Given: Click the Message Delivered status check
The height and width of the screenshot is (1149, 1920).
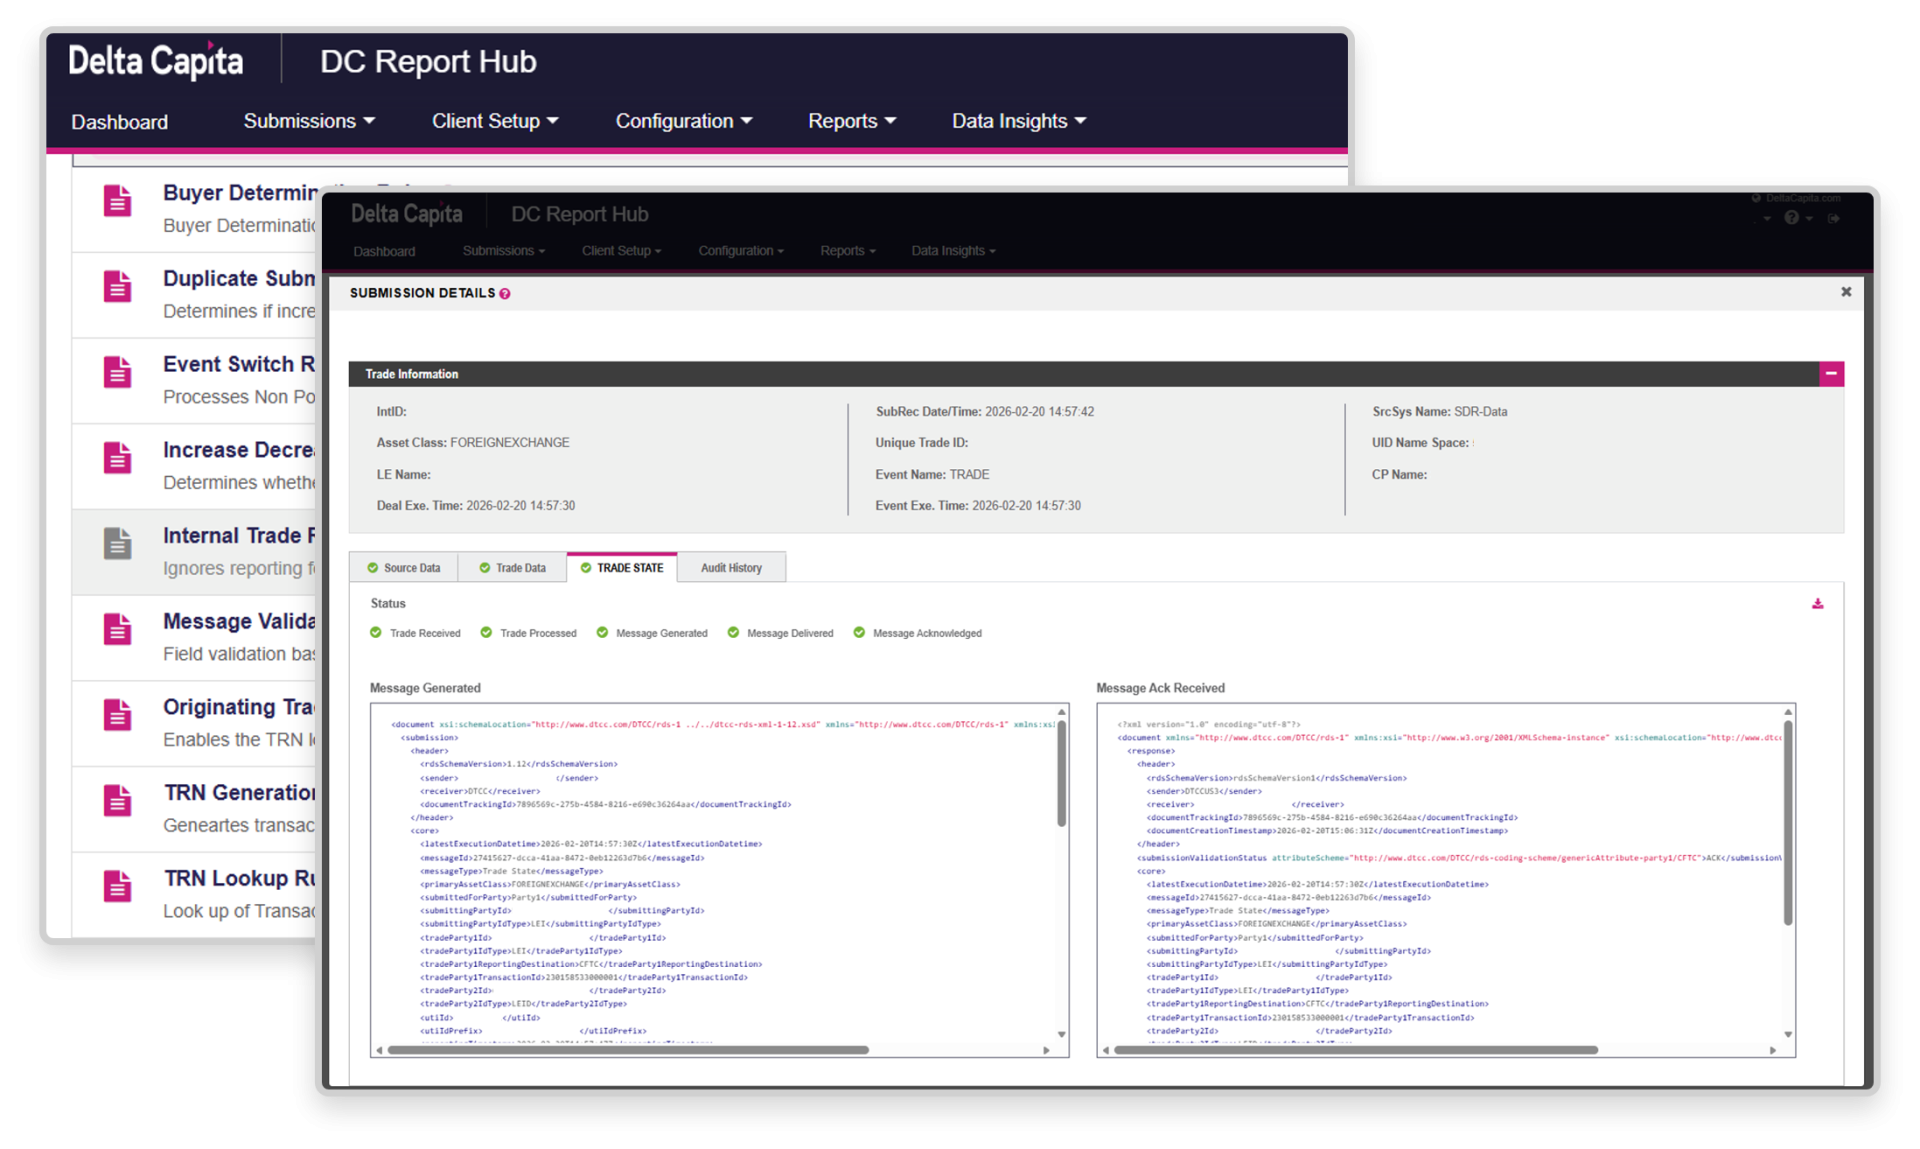Looking at the screenshot, I should tap(733, 633).
